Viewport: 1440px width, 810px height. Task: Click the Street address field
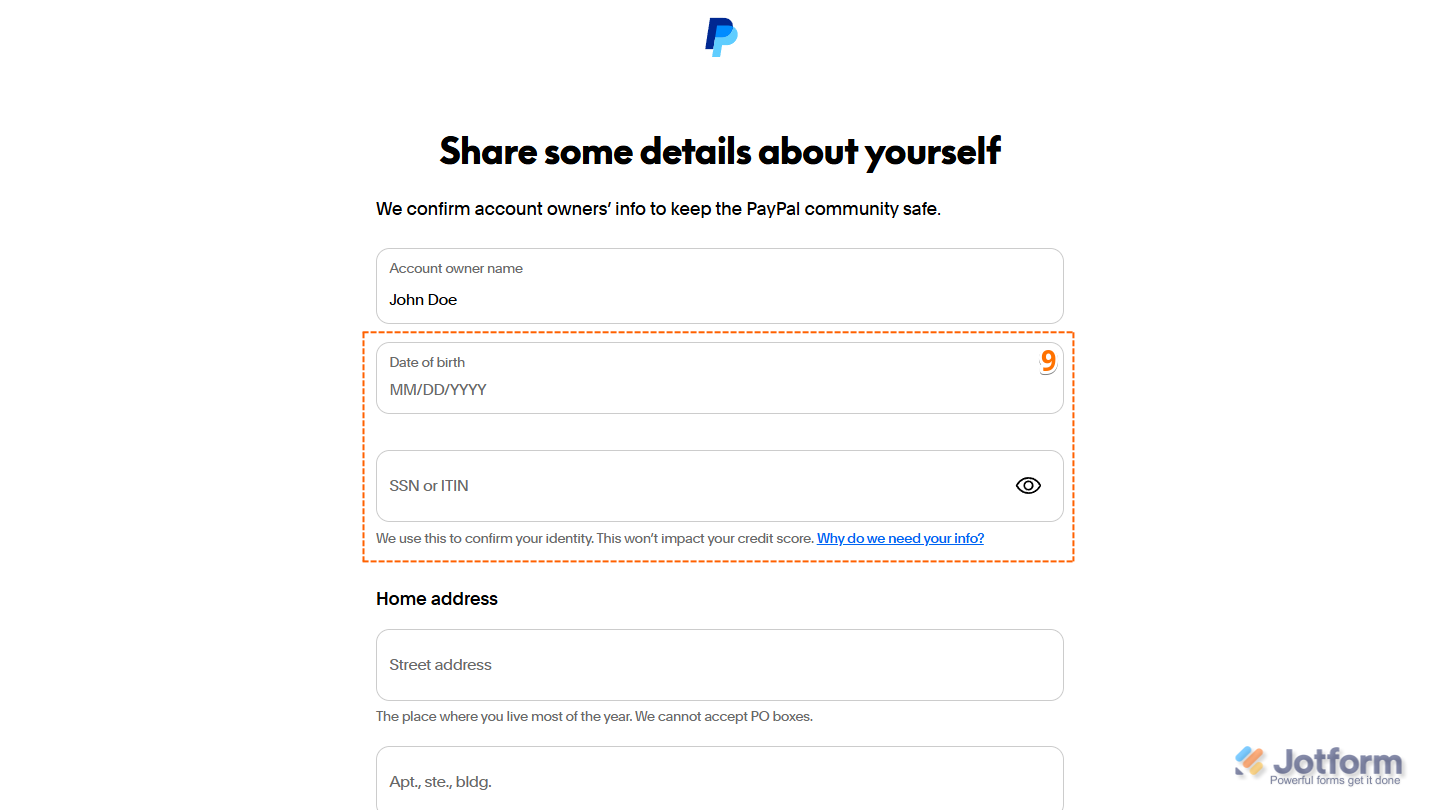(x=719, y=665)
